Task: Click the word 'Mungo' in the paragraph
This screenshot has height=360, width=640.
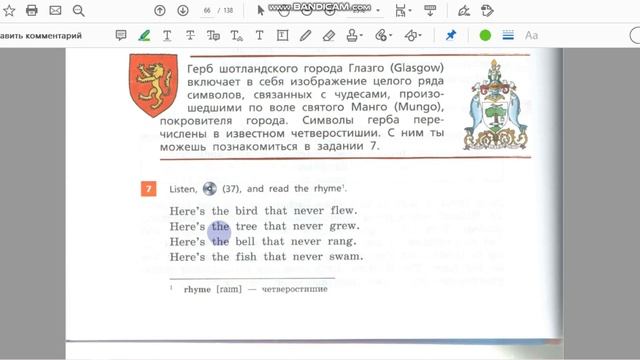Action: coord(418,107)
